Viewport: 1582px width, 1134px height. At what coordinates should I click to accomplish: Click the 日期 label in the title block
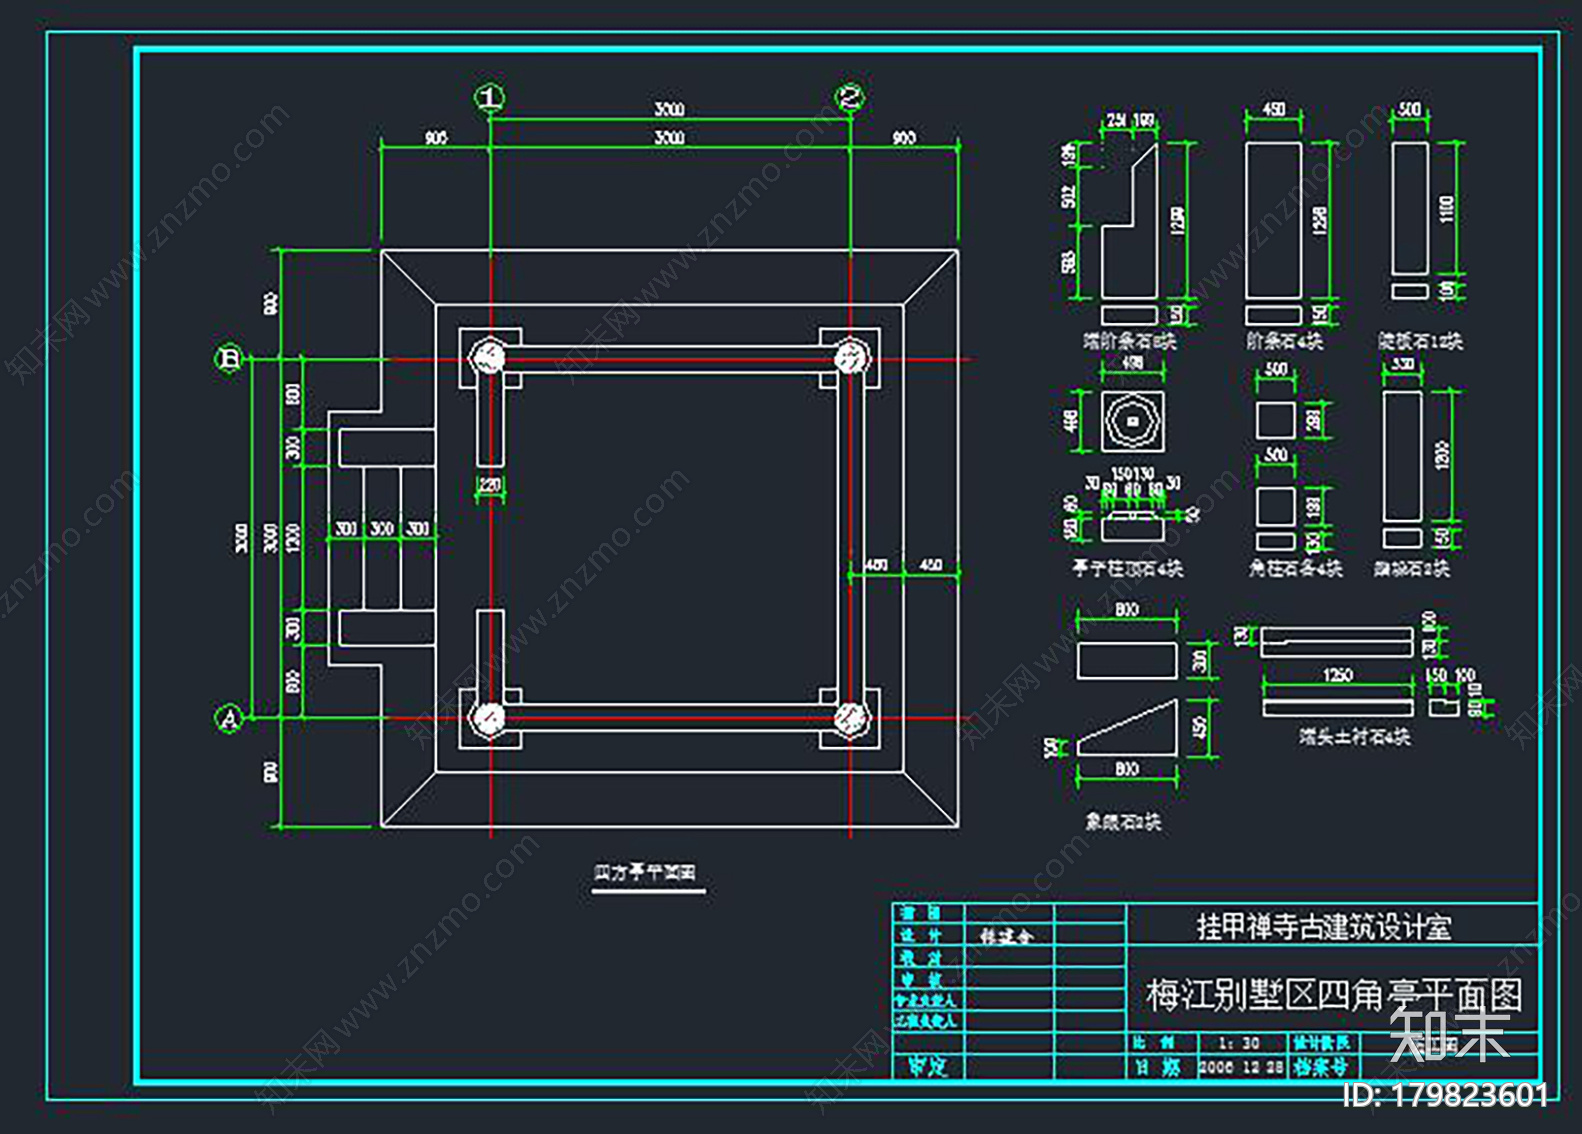click(x=1158, y=1067)
